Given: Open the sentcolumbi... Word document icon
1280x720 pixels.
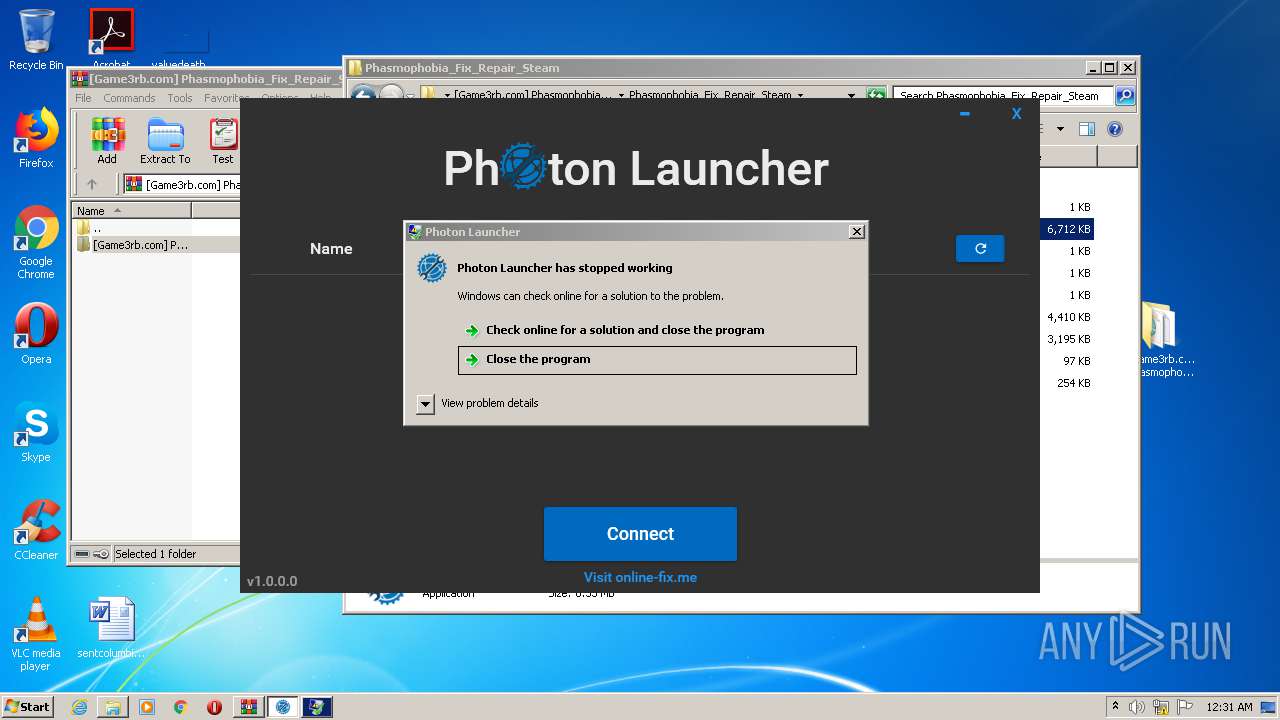Looking at the screenshot, I should (111, 628).
